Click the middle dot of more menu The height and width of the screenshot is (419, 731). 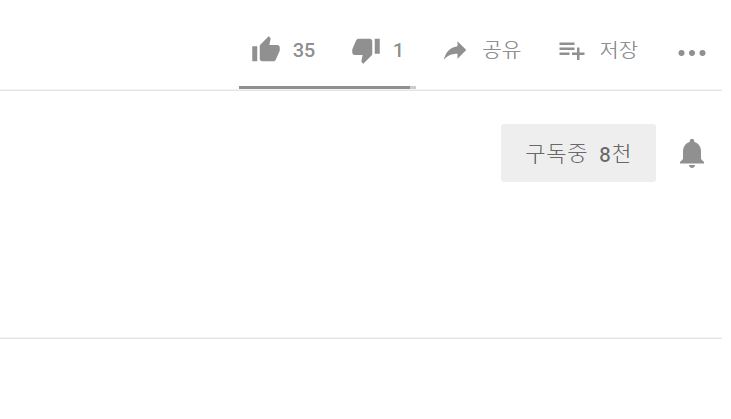point(692,53)
